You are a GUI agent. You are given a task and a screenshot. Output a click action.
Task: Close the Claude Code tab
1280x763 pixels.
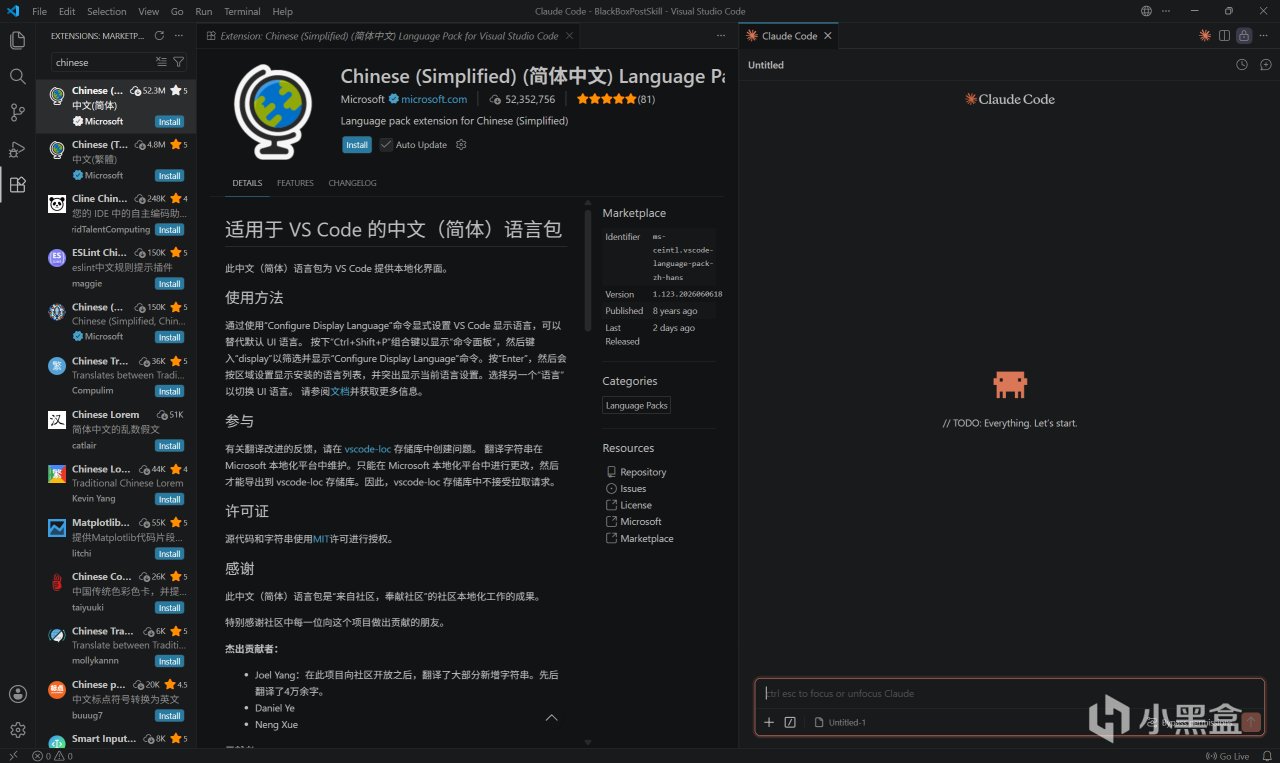click(828, 36)
